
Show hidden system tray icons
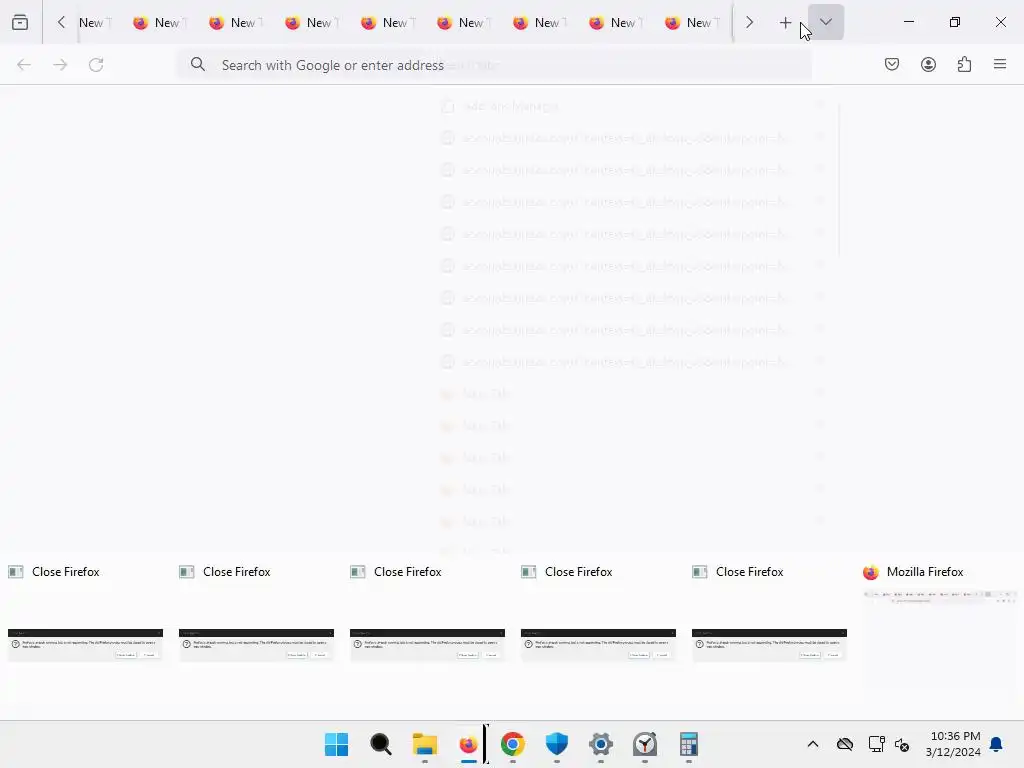click(x=812, y=744)
